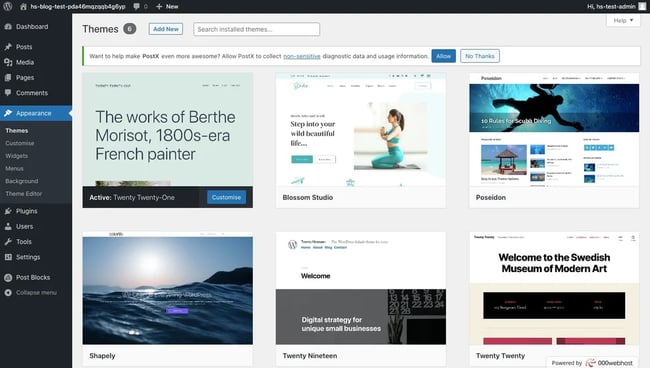Open the site name link in the admin bar
Viewport: 650px width, 368px height.
pyautogui.click(x=78, y=7)
